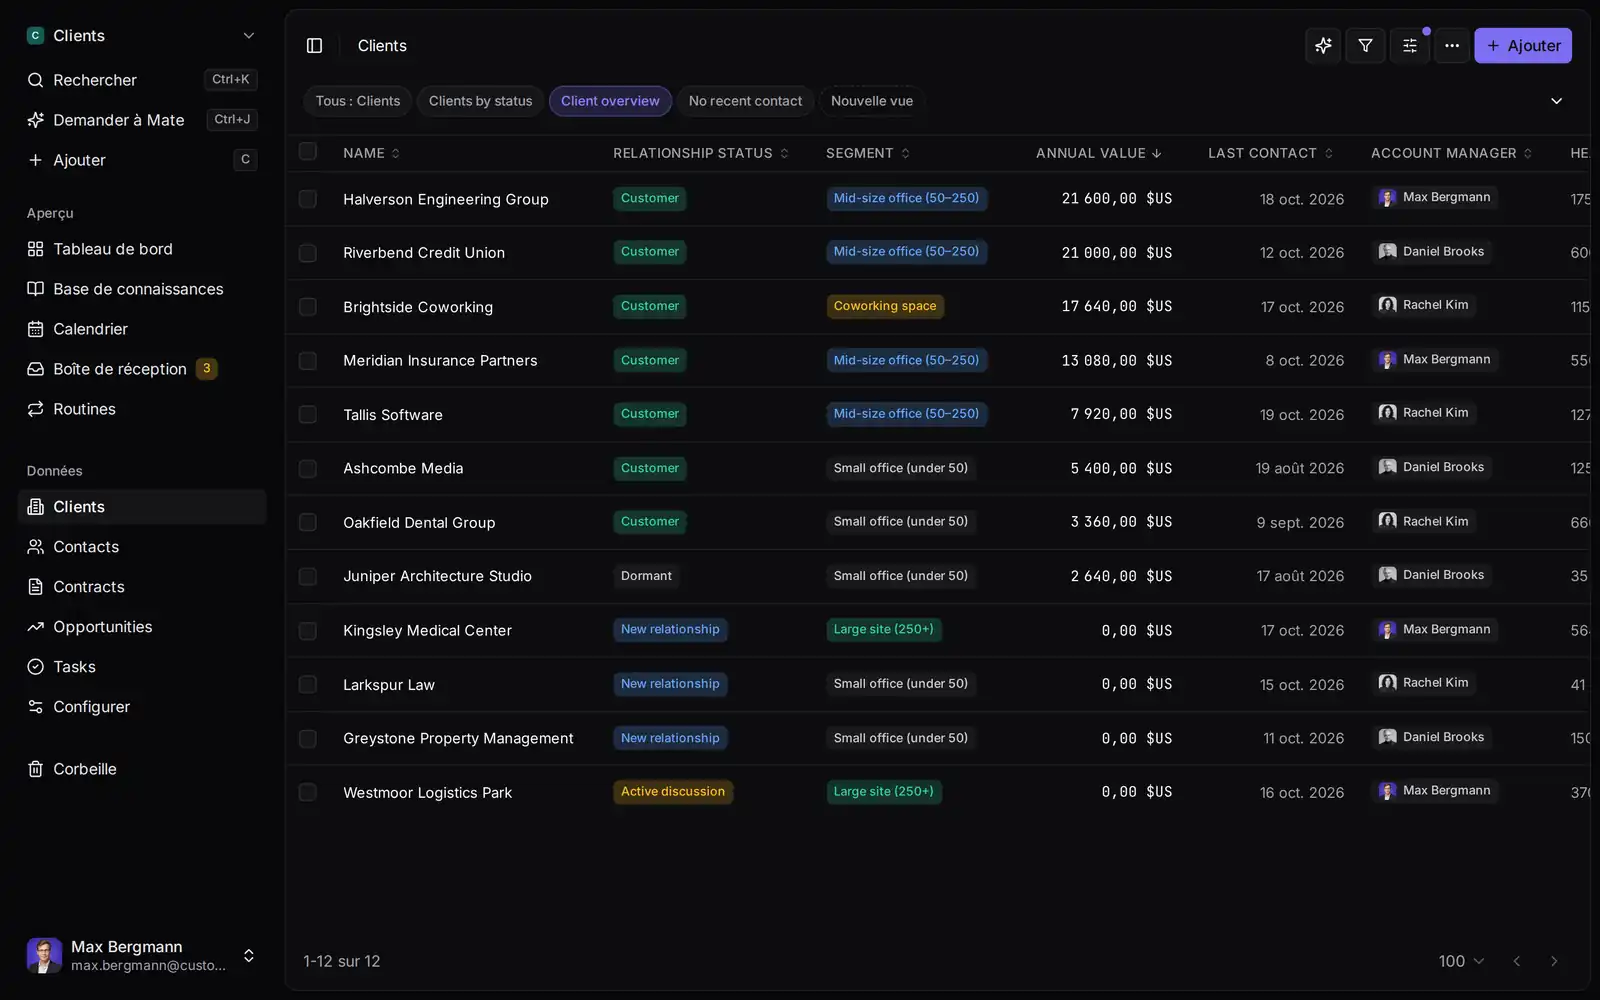Sort by Relationship Status column

pyautogui.click(x=701, y=153)
